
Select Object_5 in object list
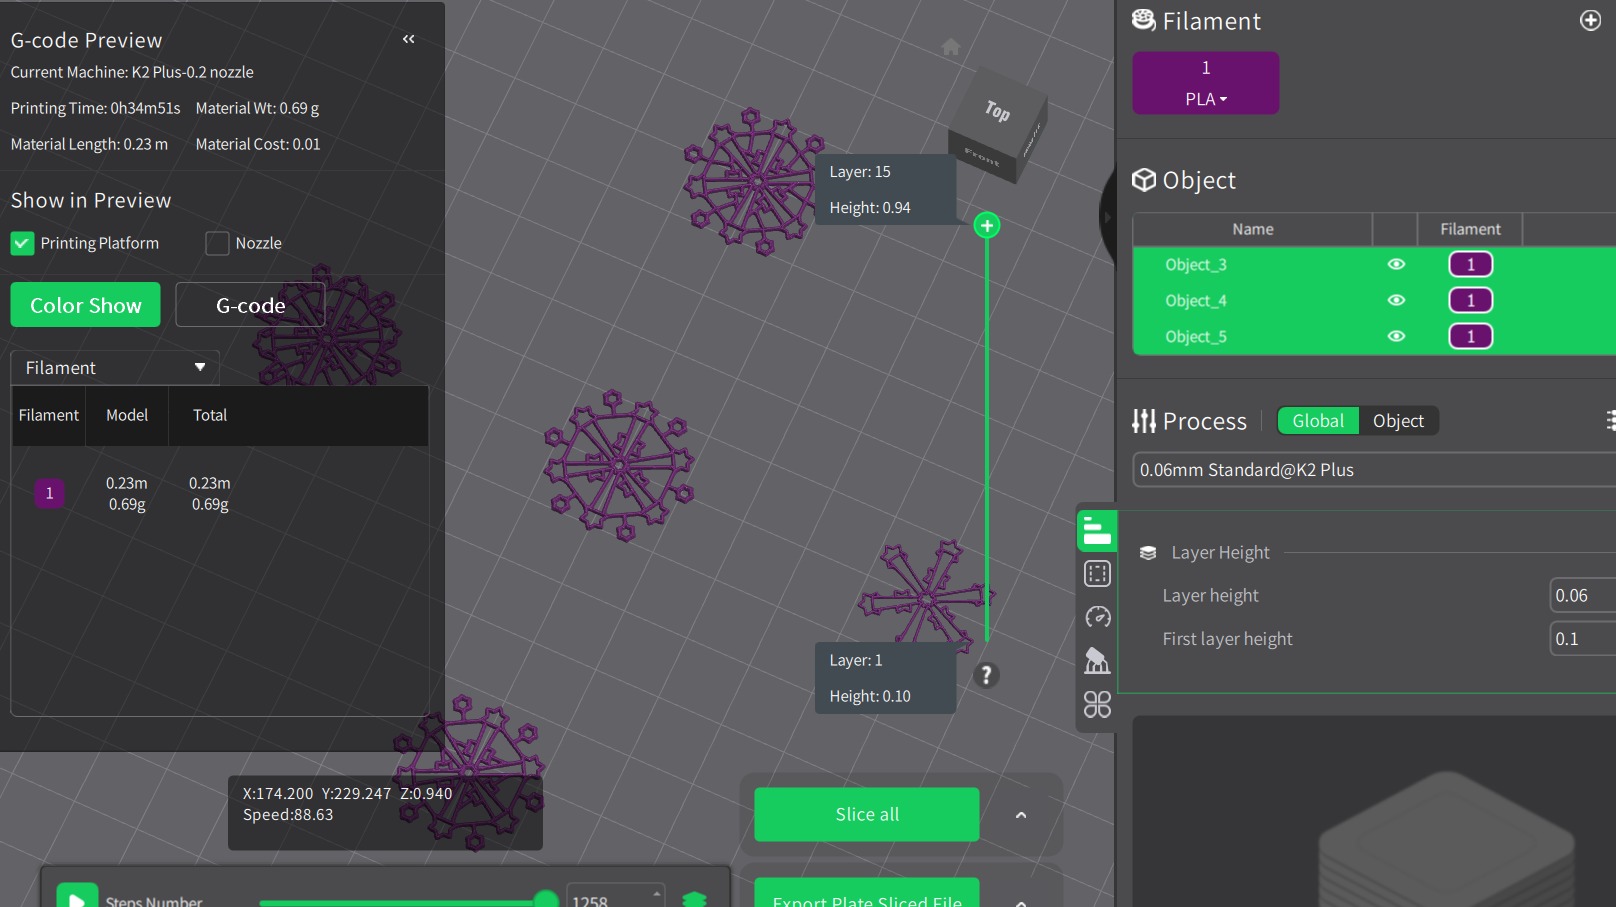pos(1196,337)
